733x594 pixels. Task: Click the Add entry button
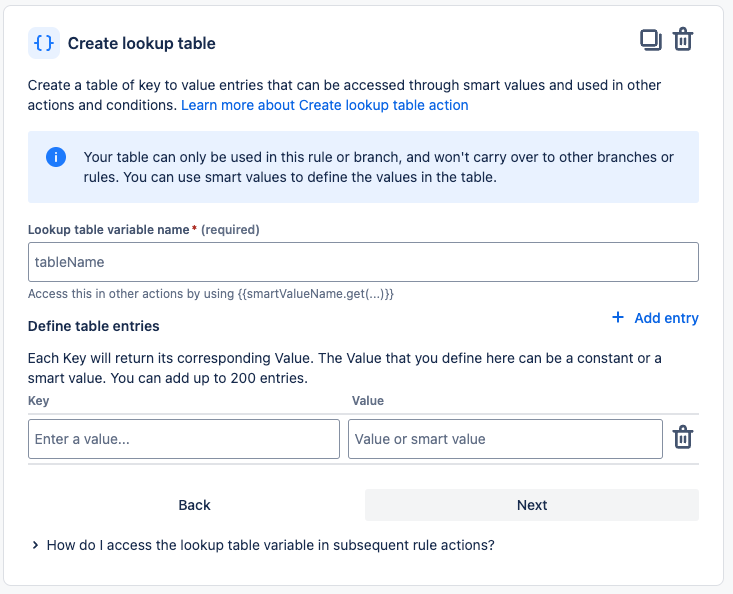click(656, 318)
